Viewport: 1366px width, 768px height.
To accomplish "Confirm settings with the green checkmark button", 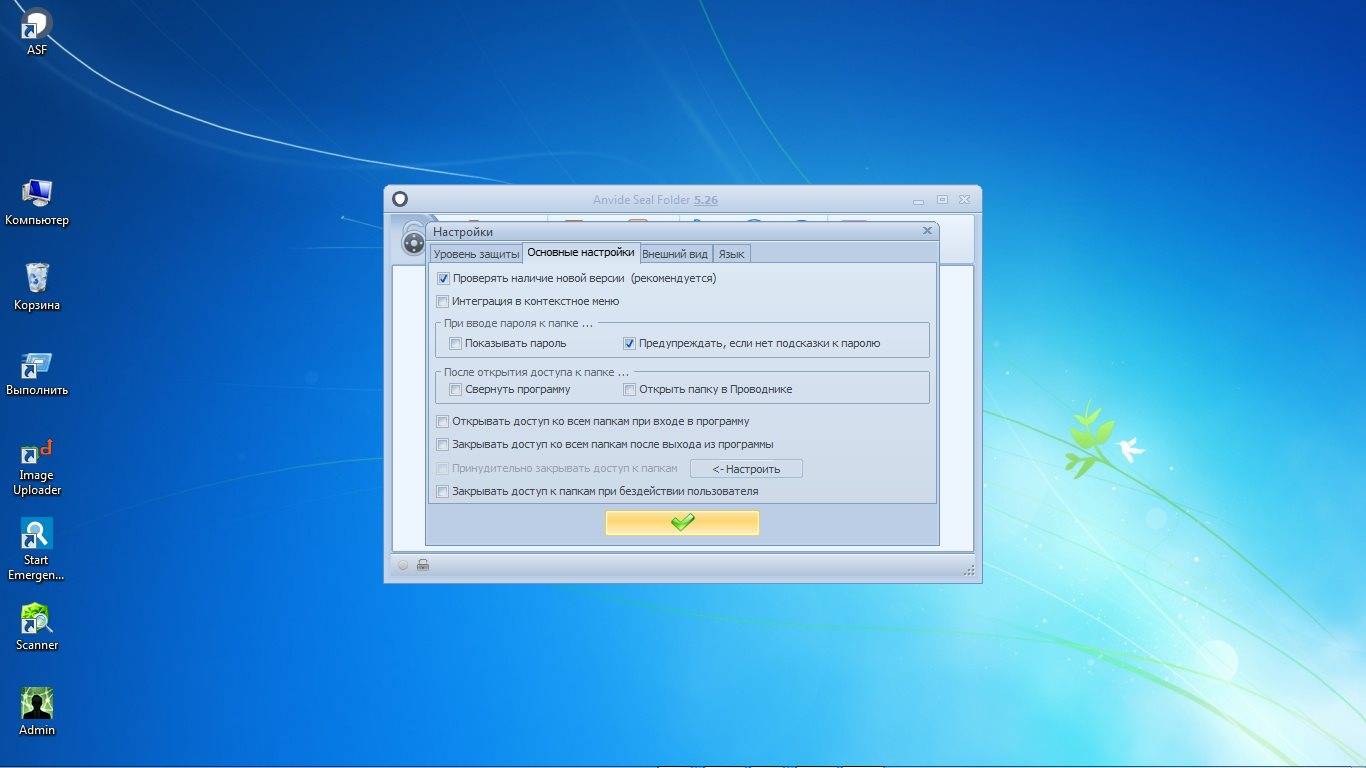I will click(682, 523).
